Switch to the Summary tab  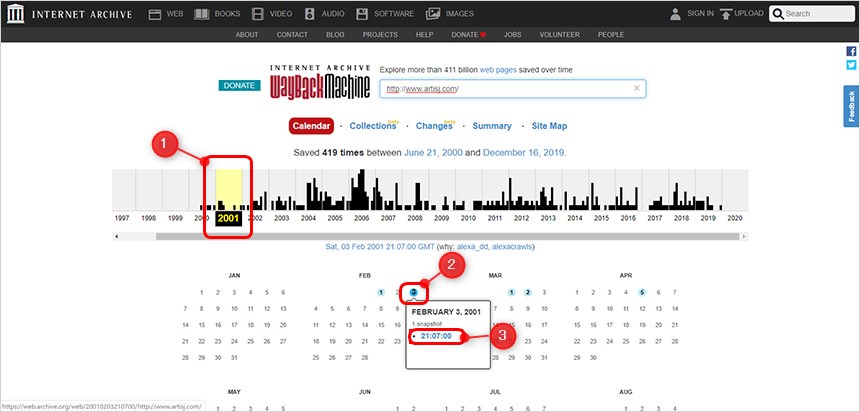point(492,126)
